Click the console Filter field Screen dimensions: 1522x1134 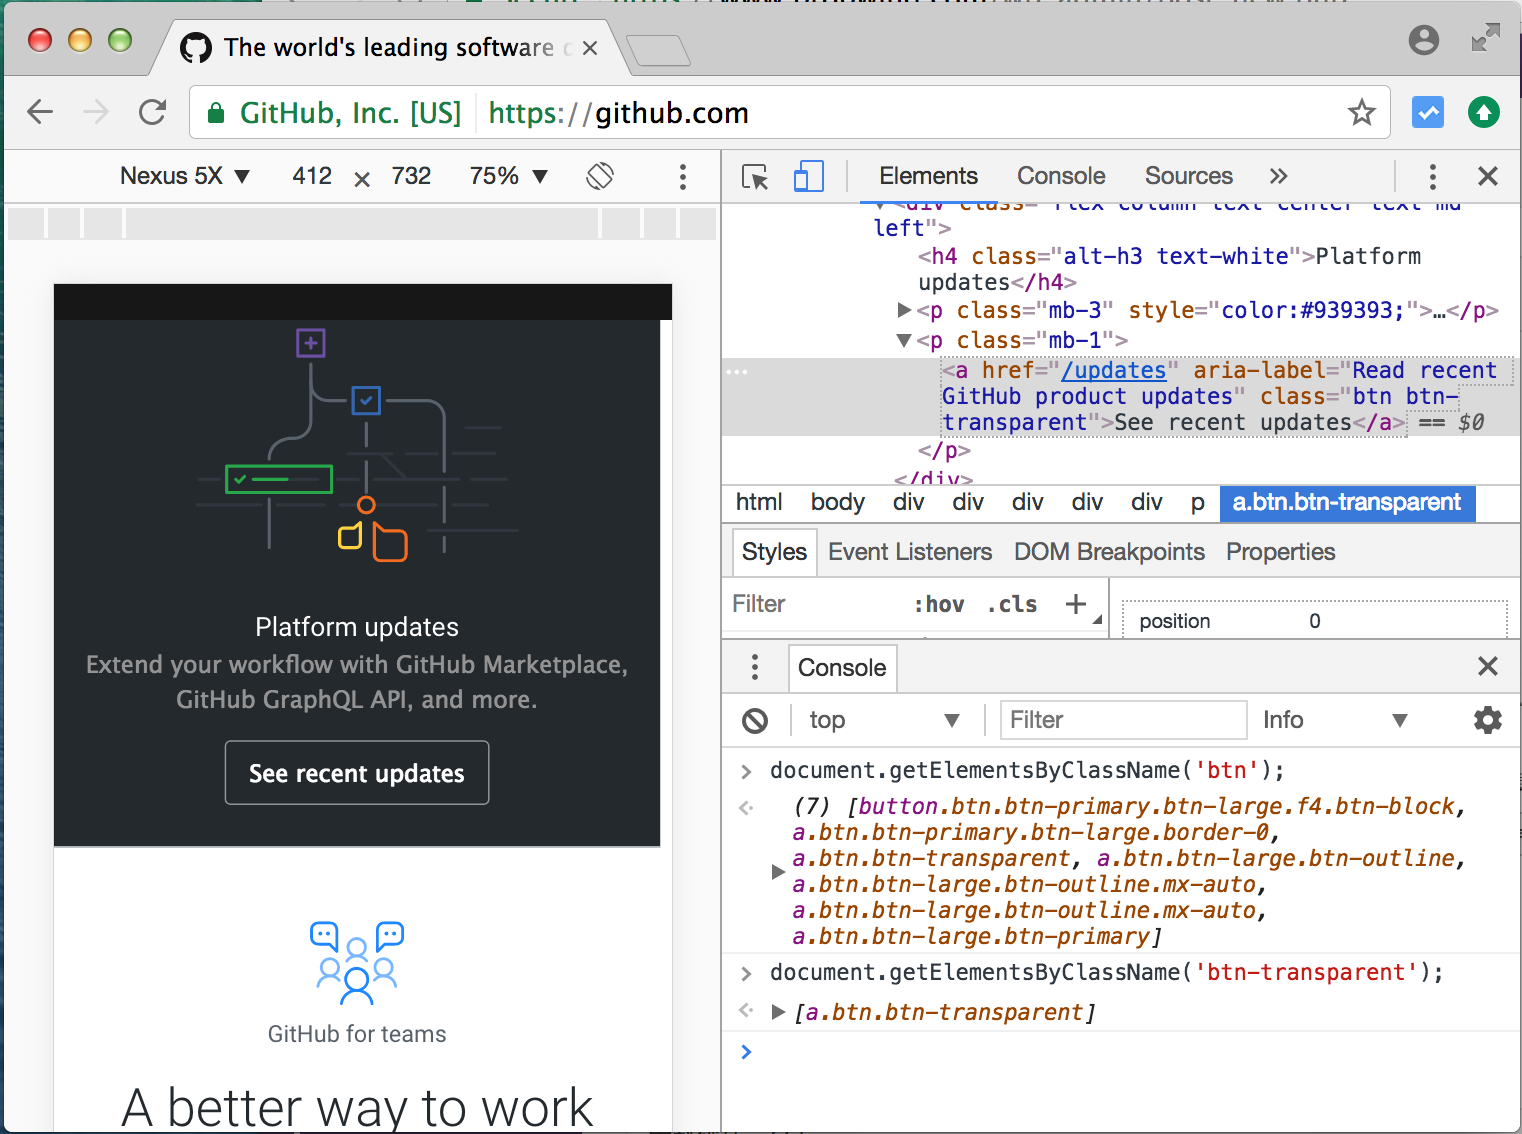(x=1124, y=720)
